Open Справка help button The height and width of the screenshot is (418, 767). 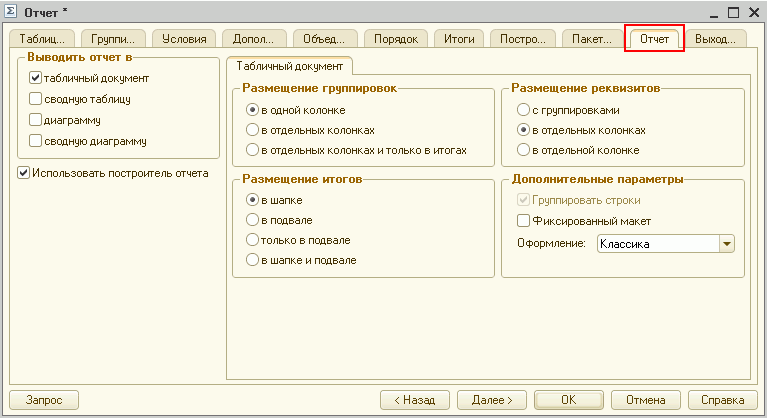(722, 400)
